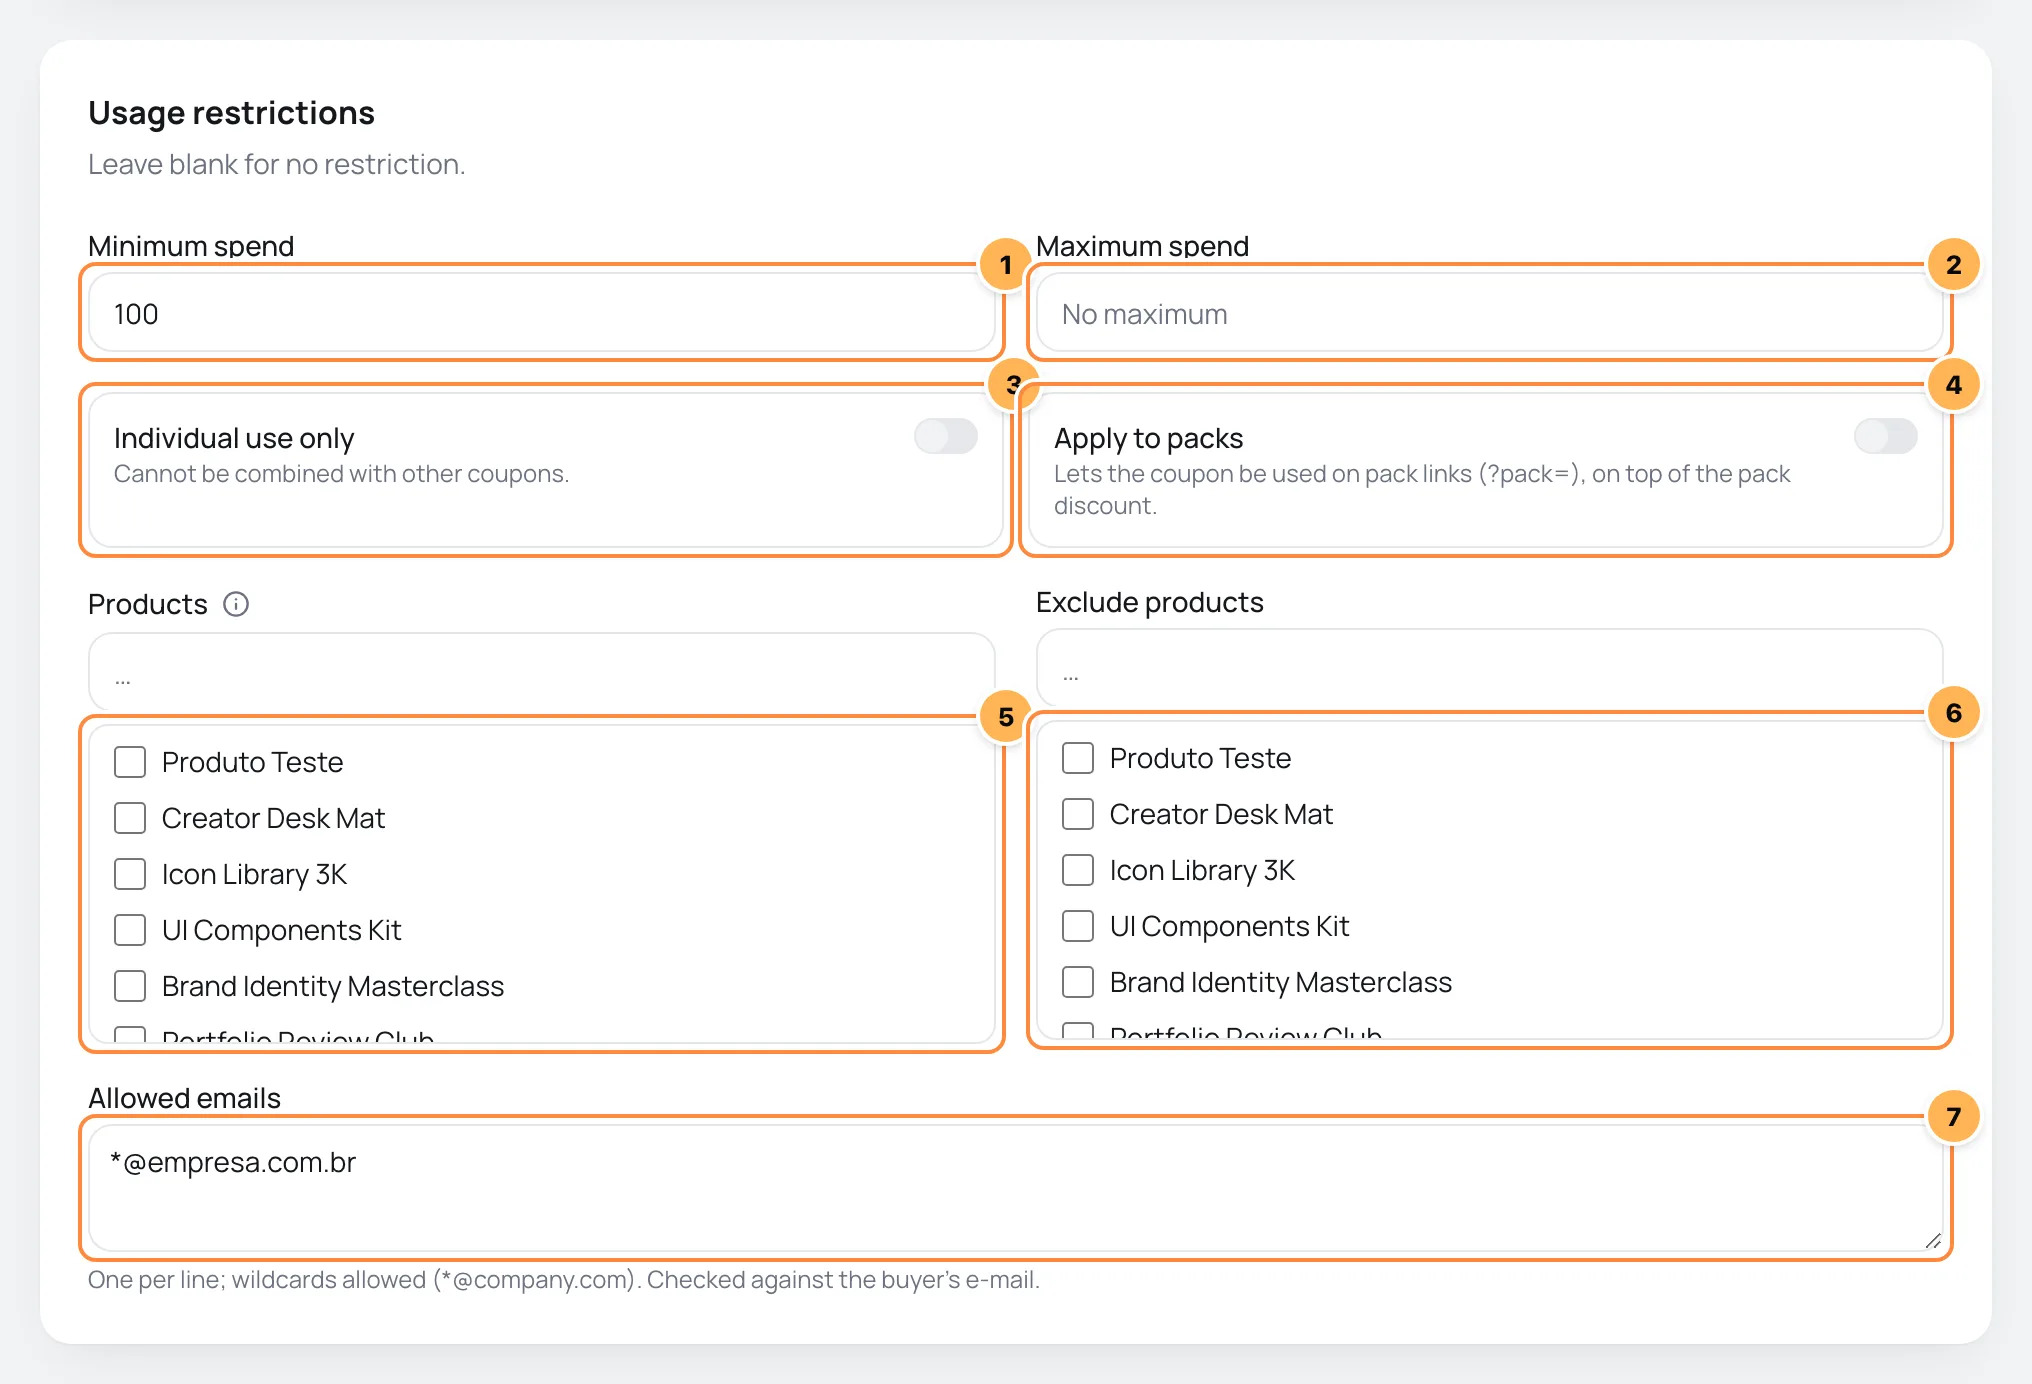The width and height of the screenshot is (2032, 1384).
Task: Check Brand Identity Masterclass under Products
Action: [x=130, y=986]
